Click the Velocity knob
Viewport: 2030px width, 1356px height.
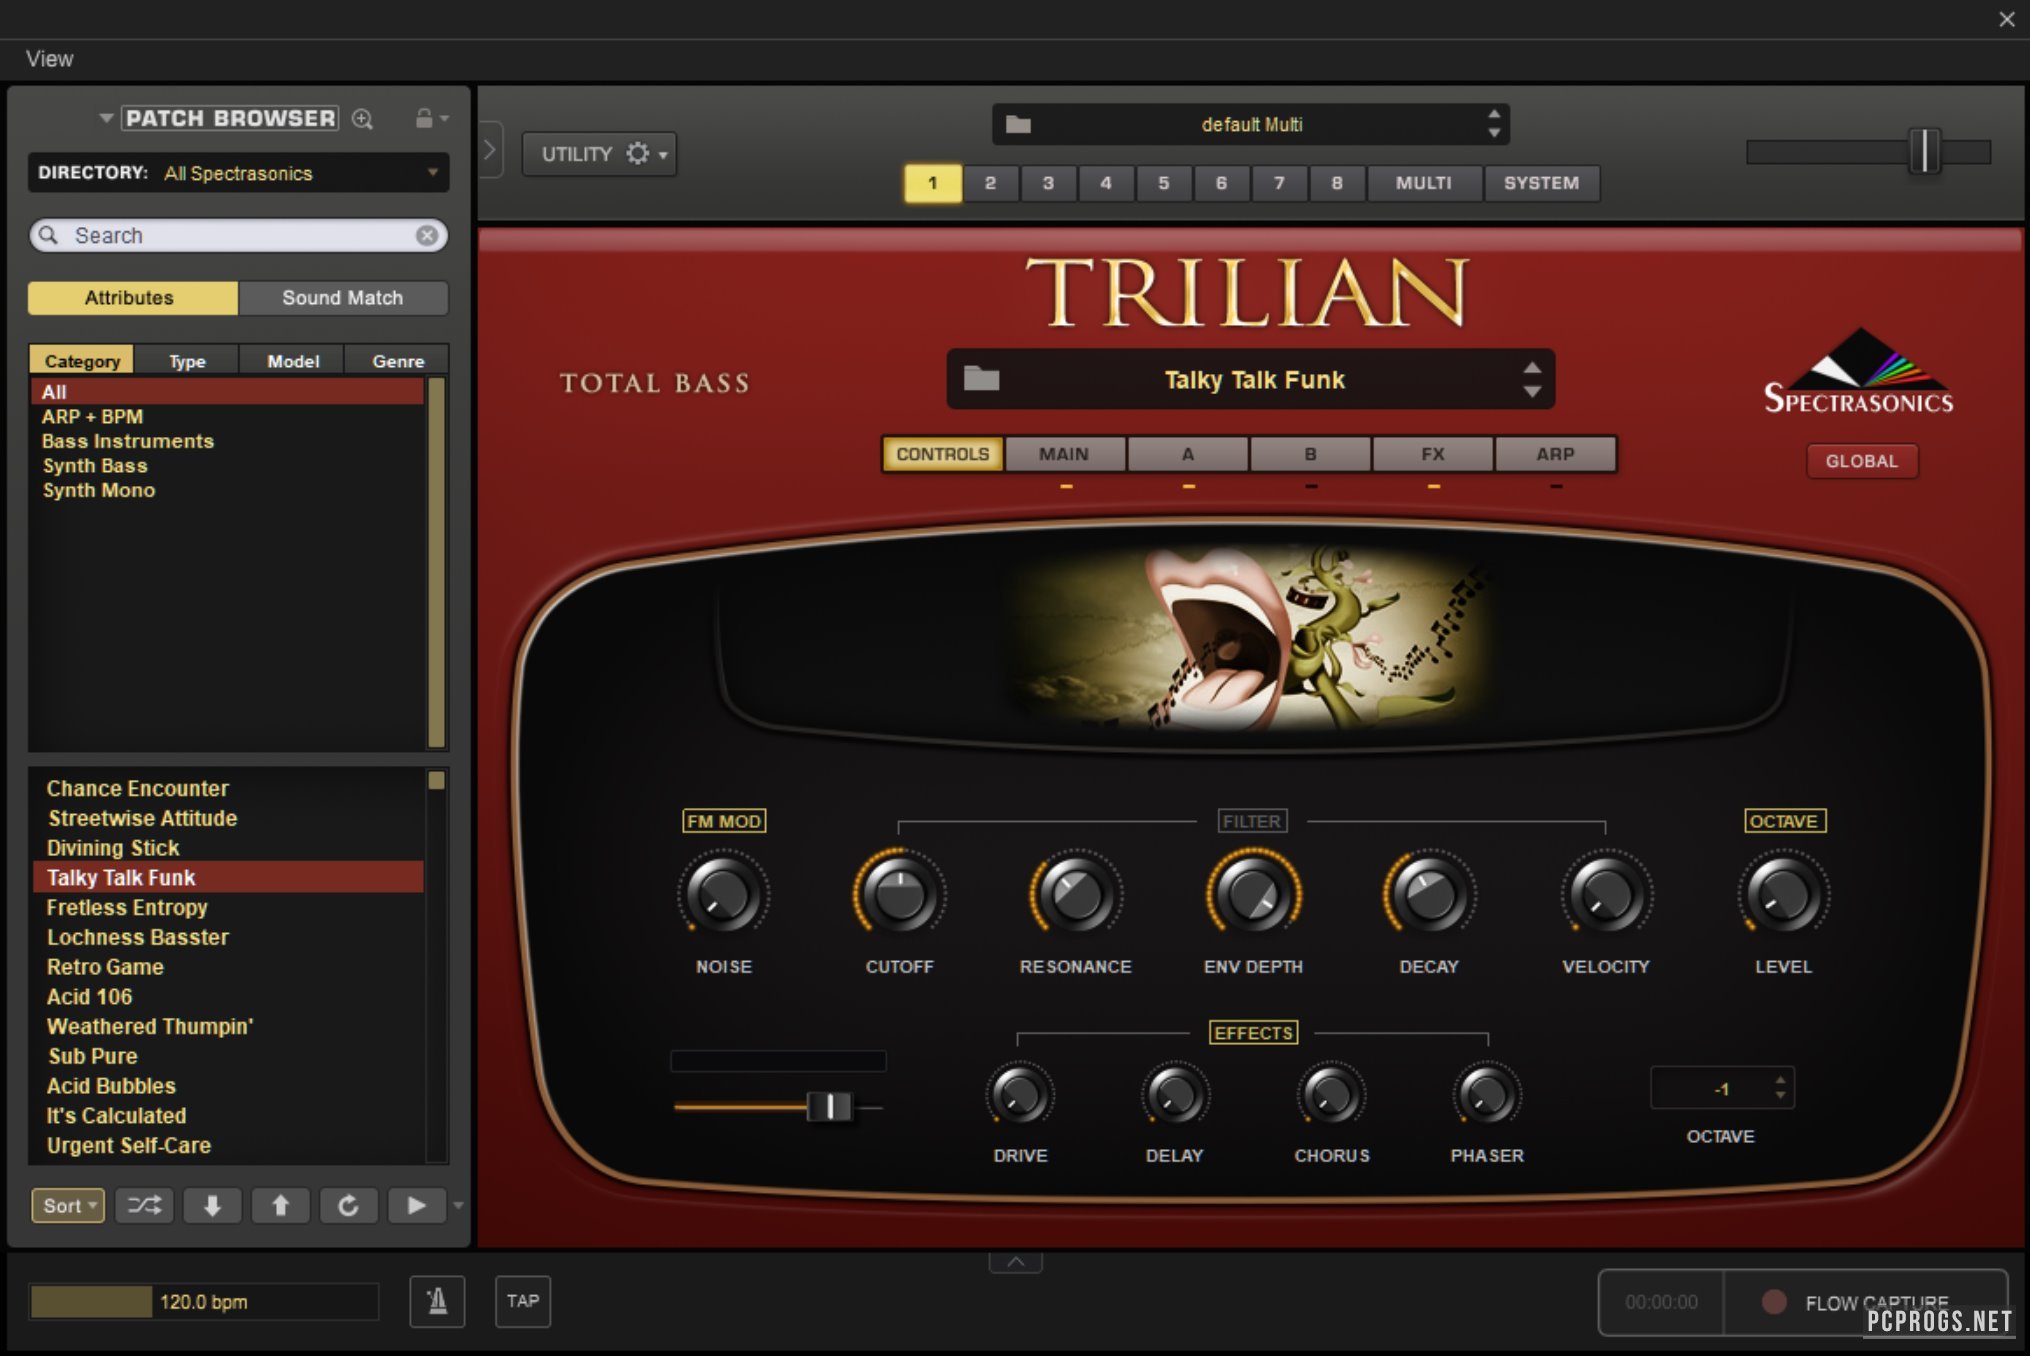[1606, 893]
